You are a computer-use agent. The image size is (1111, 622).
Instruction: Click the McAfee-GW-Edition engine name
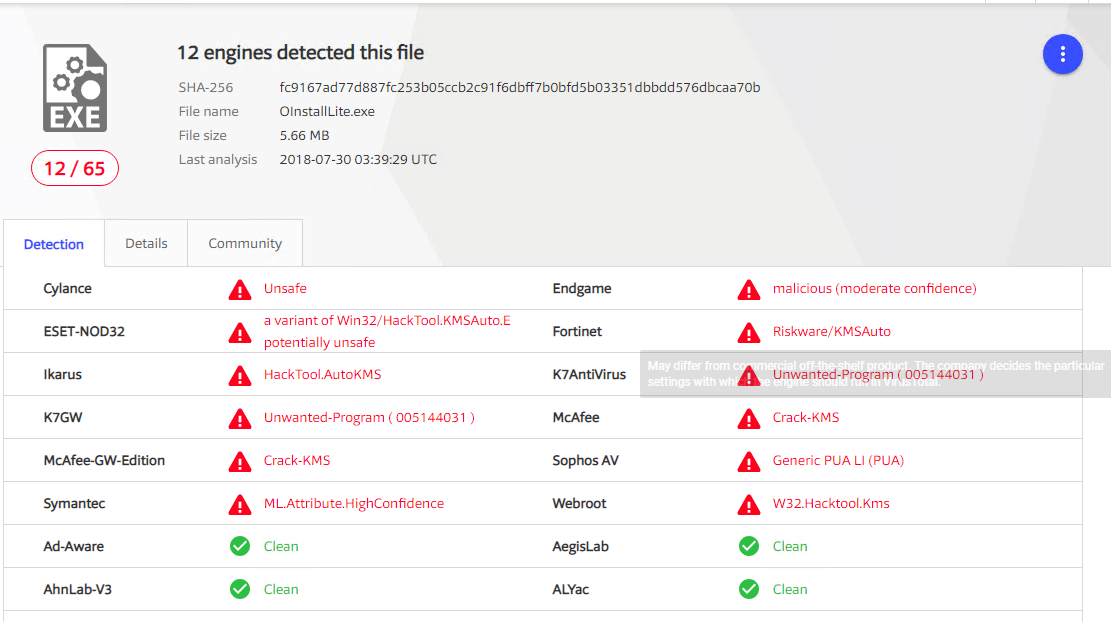coord(104,460)
